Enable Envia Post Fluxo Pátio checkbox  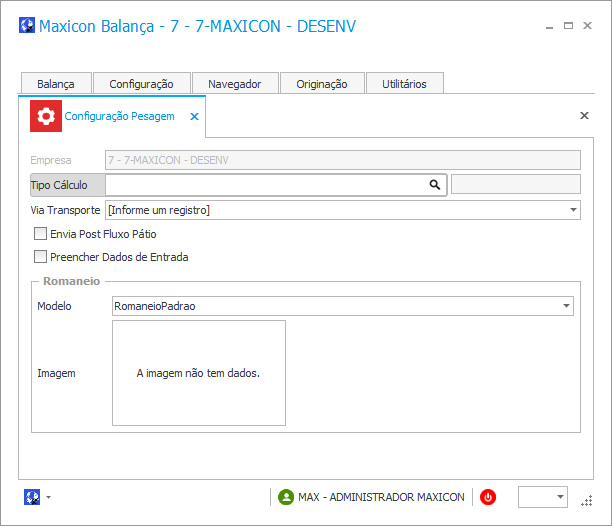pos(41,234)
